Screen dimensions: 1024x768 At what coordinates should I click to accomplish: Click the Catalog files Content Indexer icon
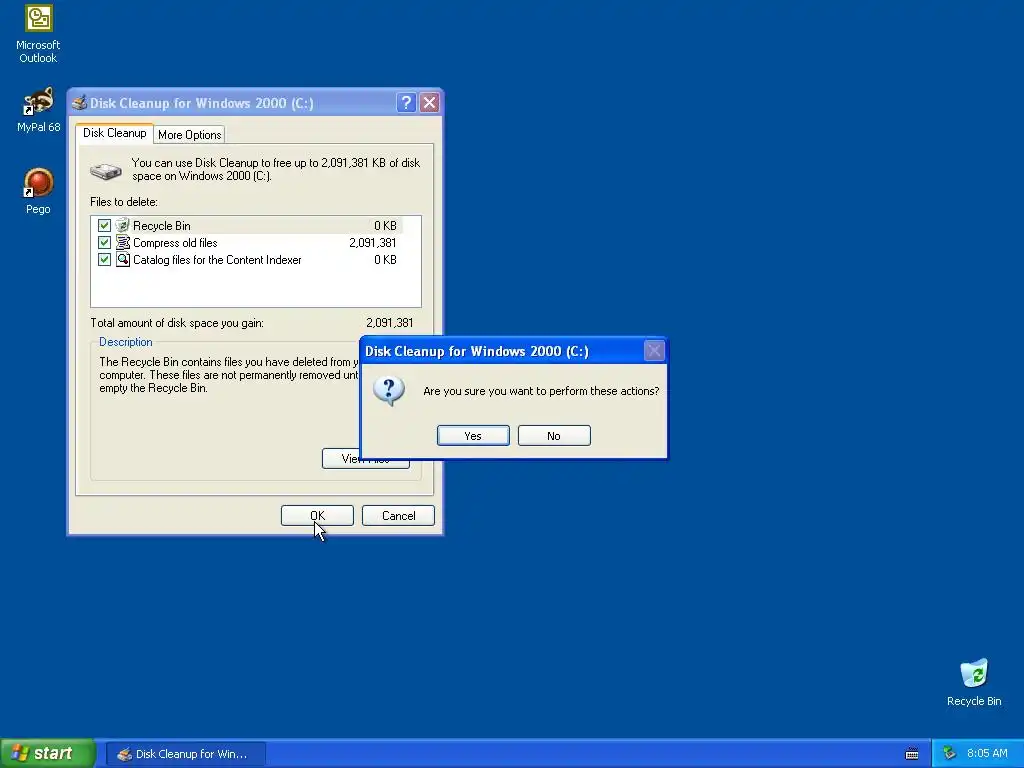[123, 259]
